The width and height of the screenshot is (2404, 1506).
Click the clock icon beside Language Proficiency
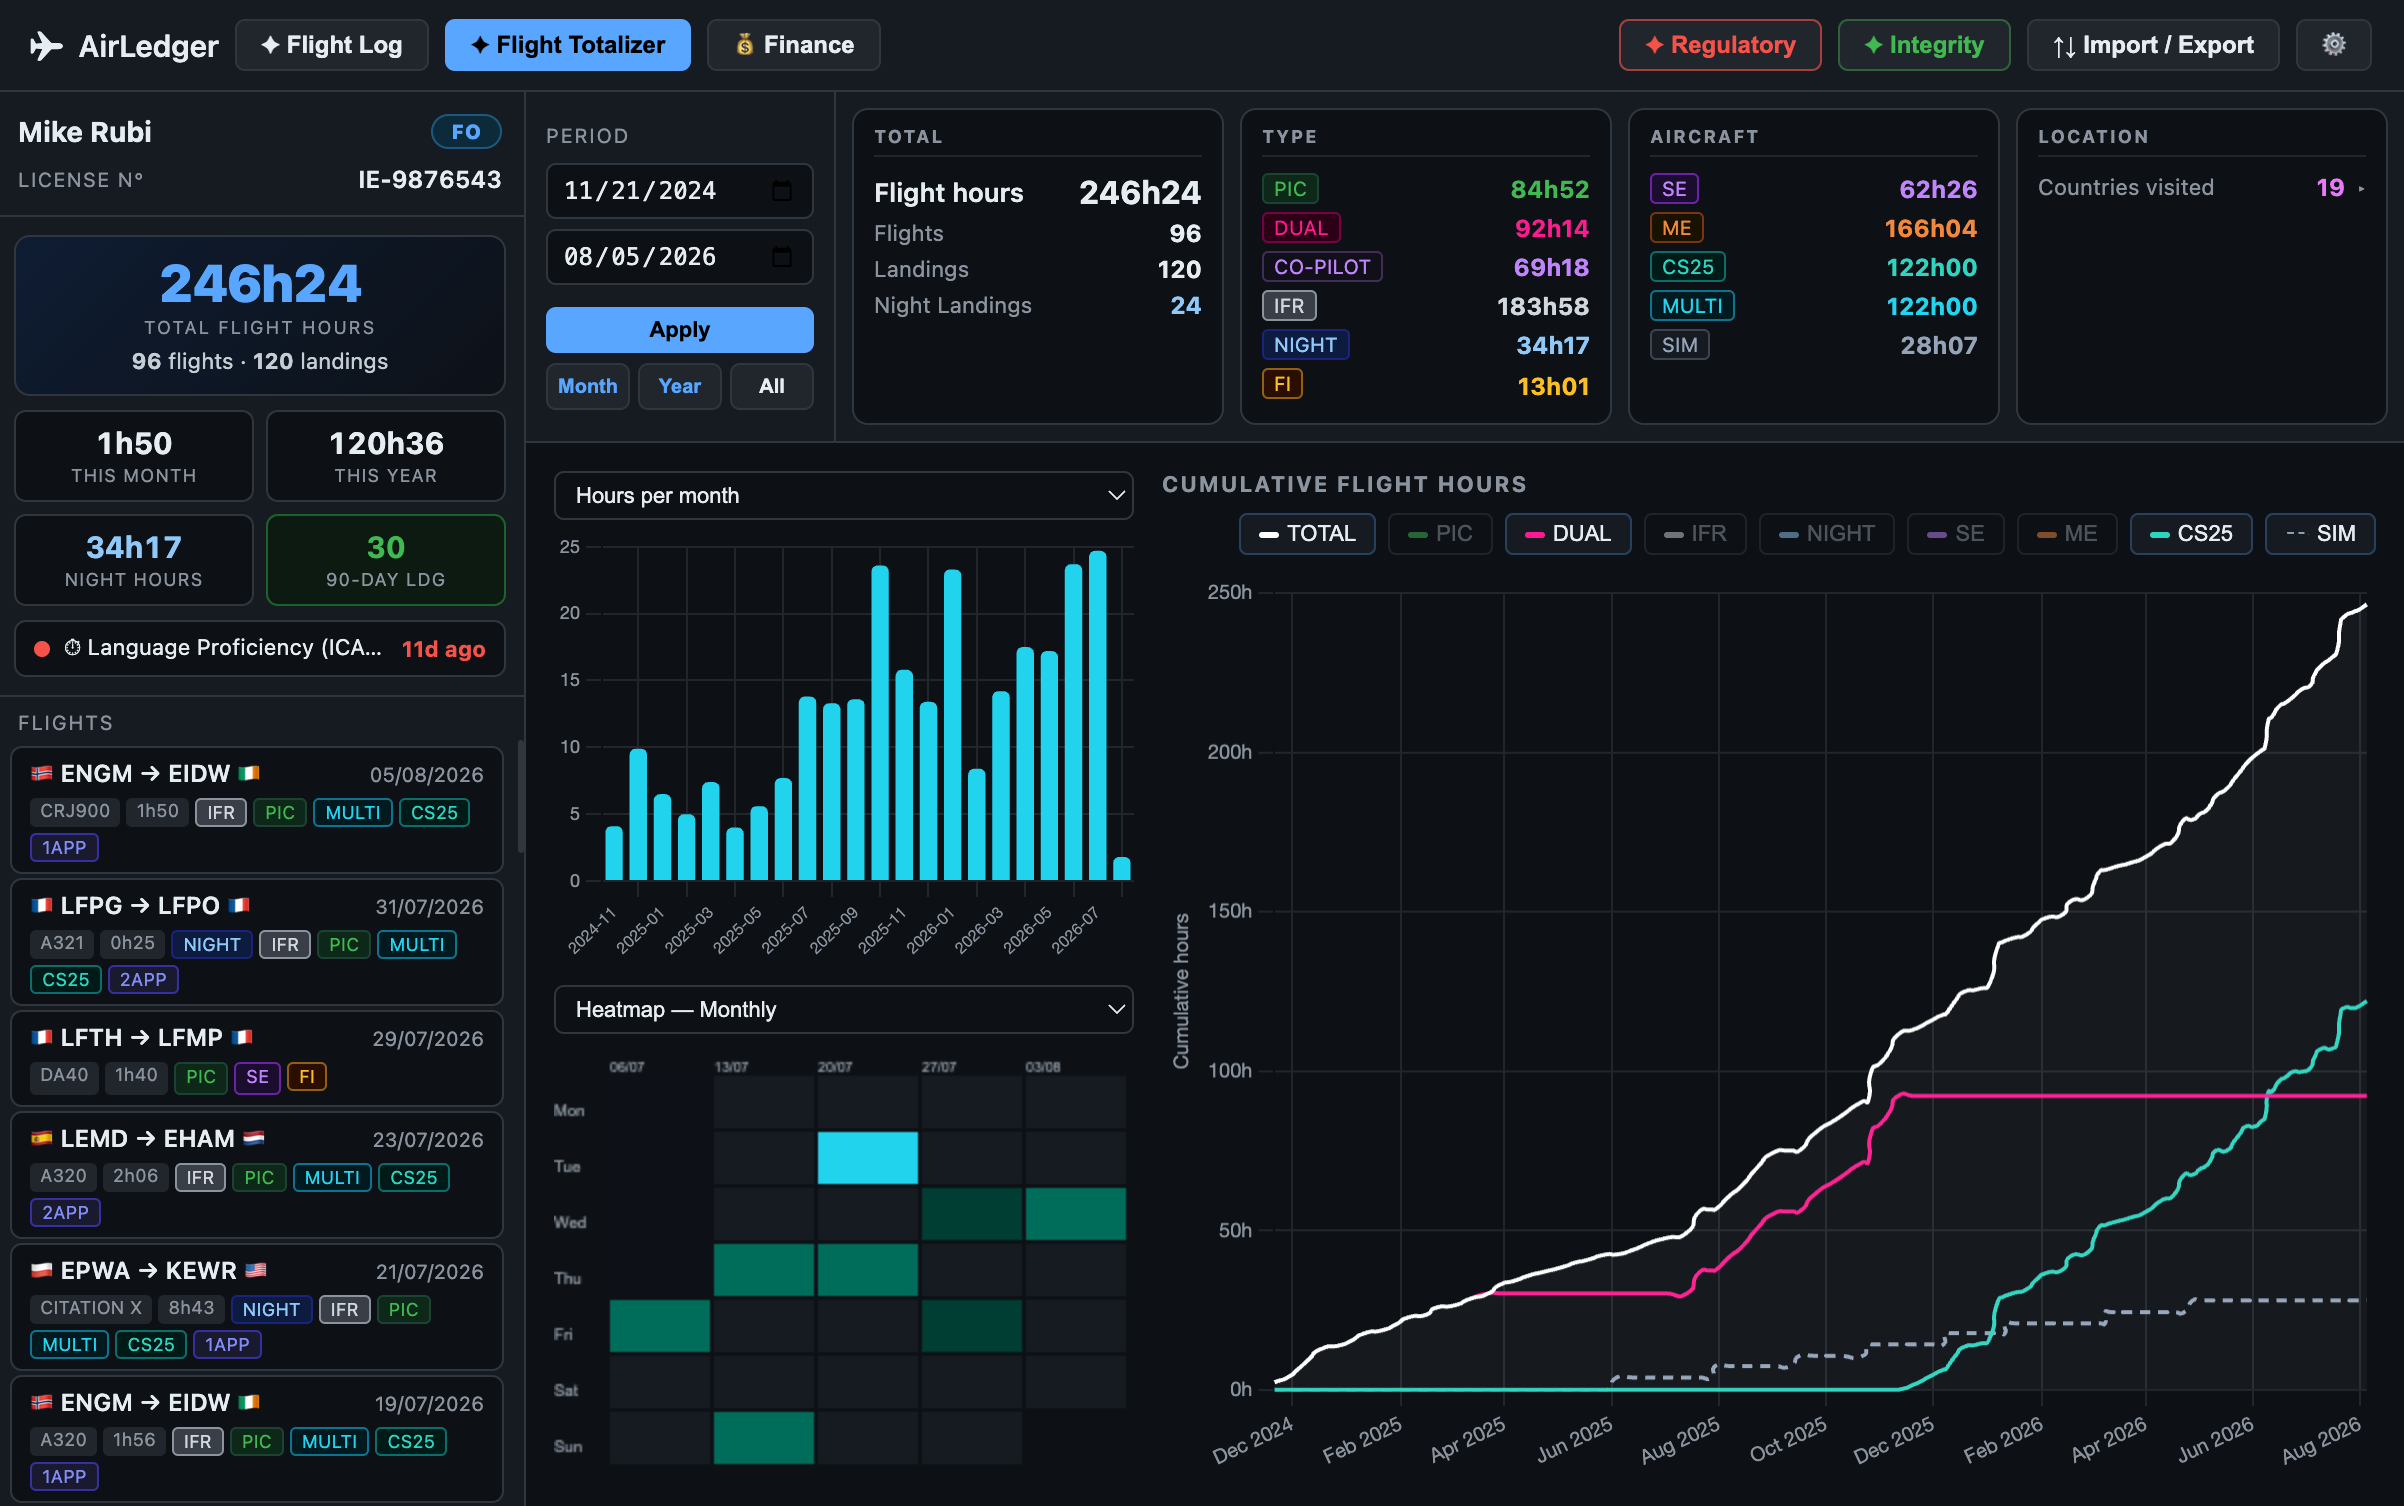coord(72,648)
